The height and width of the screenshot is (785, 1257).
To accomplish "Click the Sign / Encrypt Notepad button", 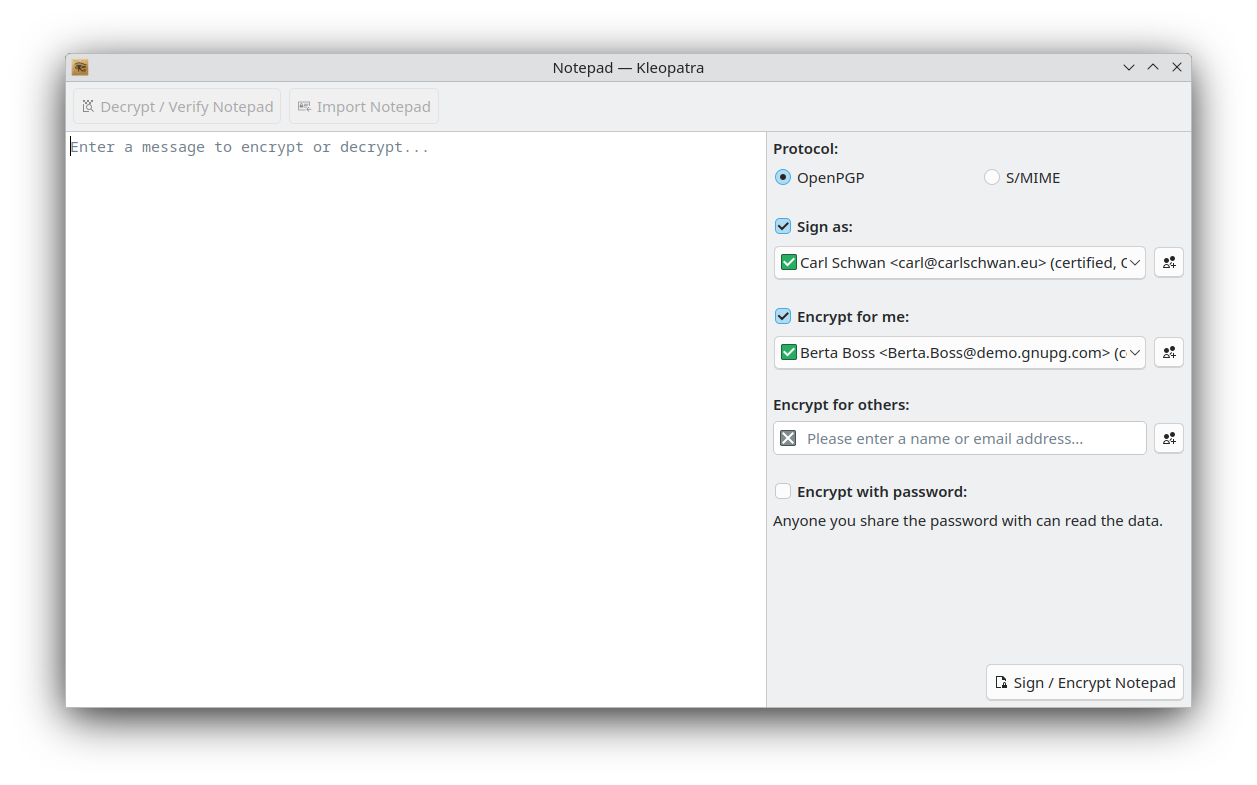I will (1085, 682).
